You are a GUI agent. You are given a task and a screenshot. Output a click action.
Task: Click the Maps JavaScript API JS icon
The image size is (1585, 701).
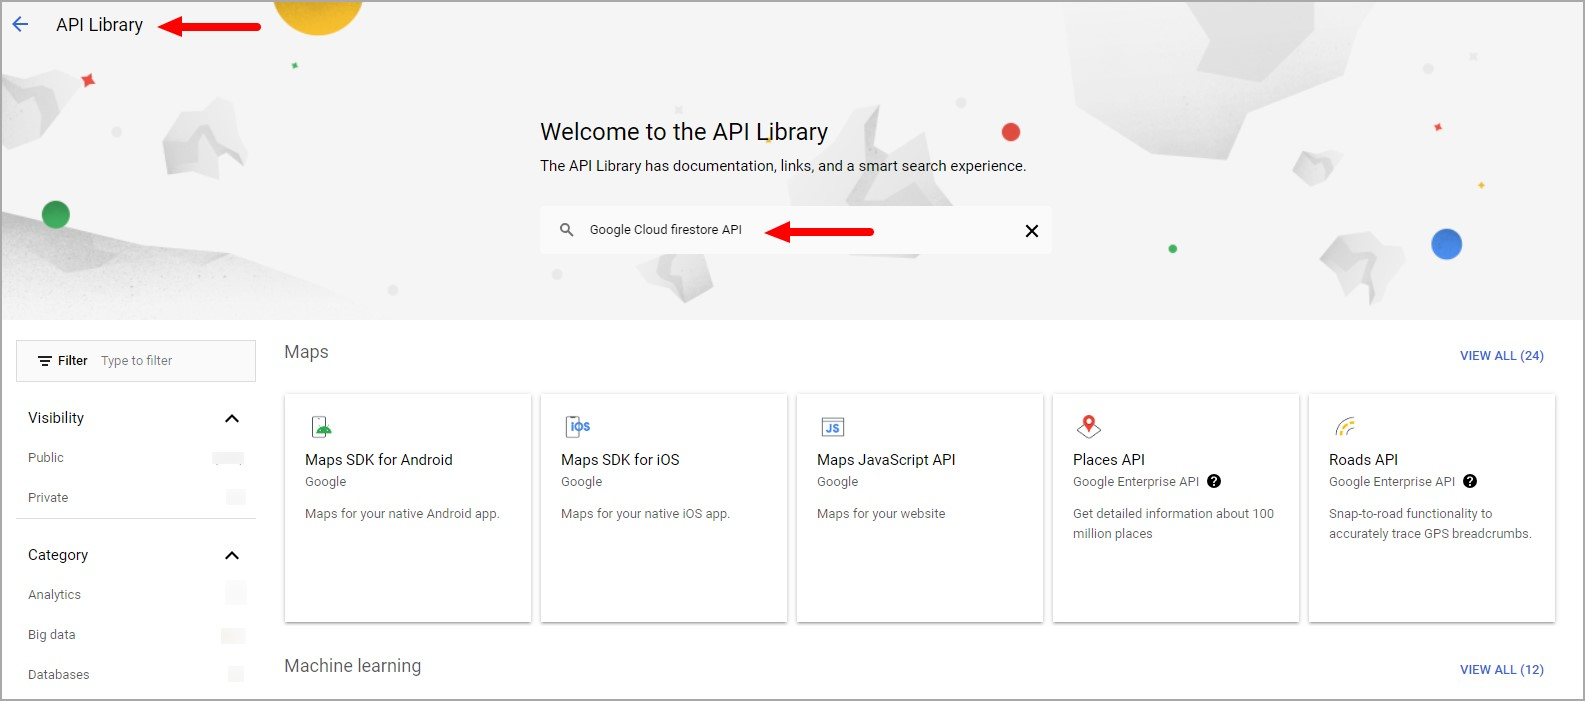[x=833, y=427]
